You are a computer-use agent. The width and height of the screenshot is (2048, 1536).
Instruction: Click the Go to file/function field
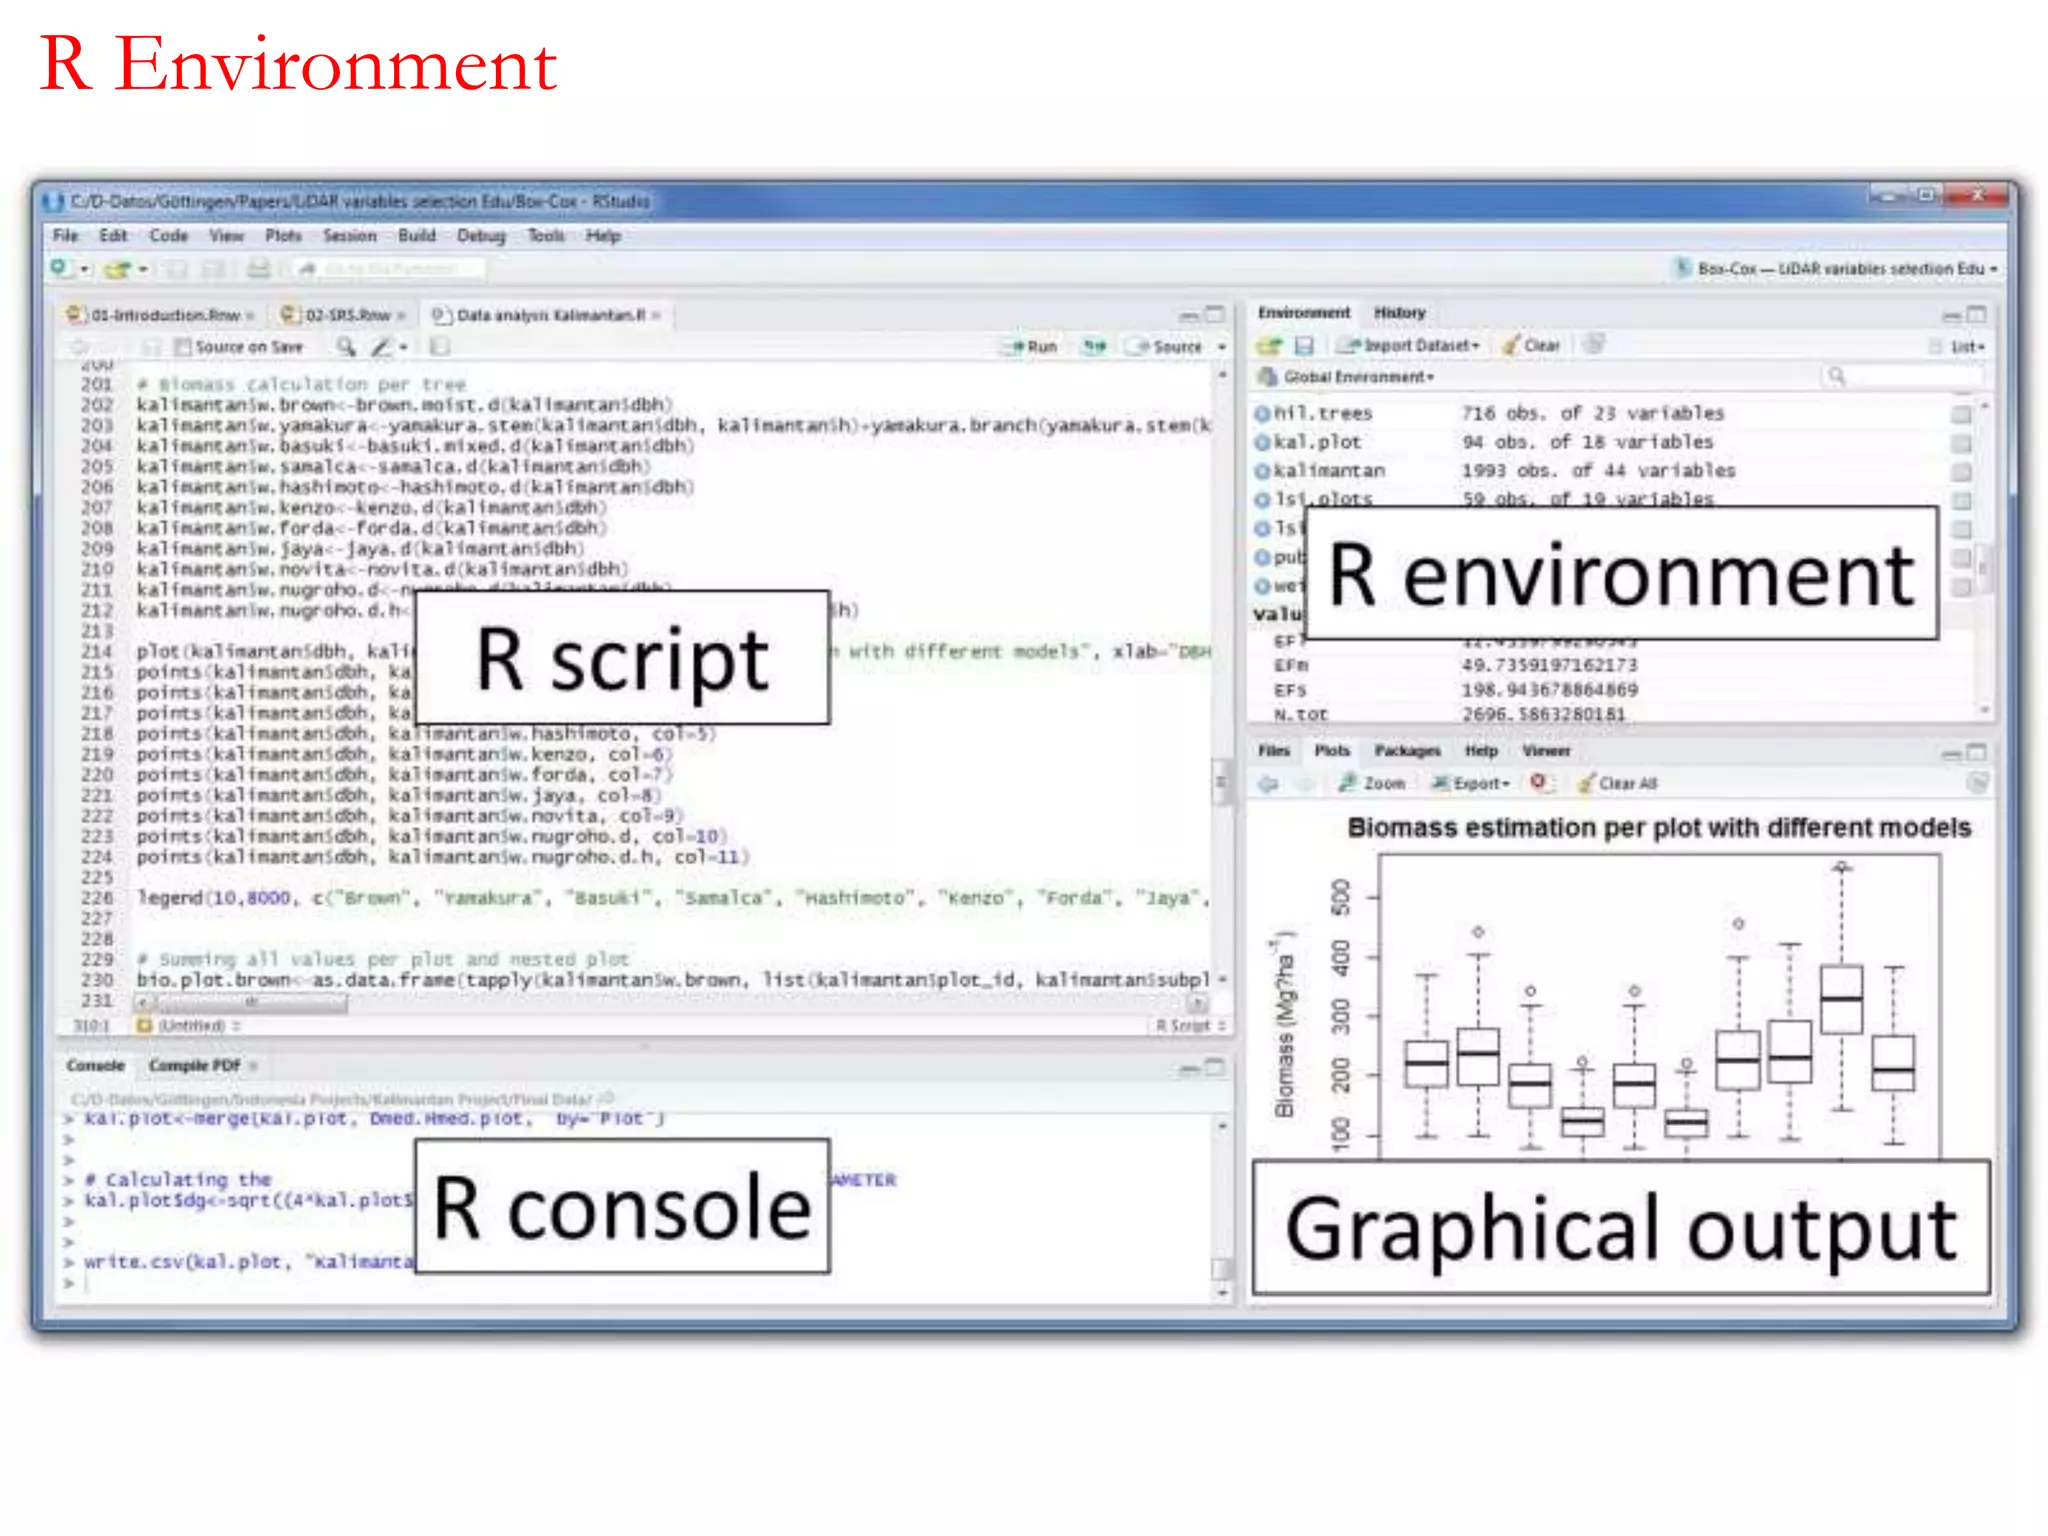coord(390,268)
